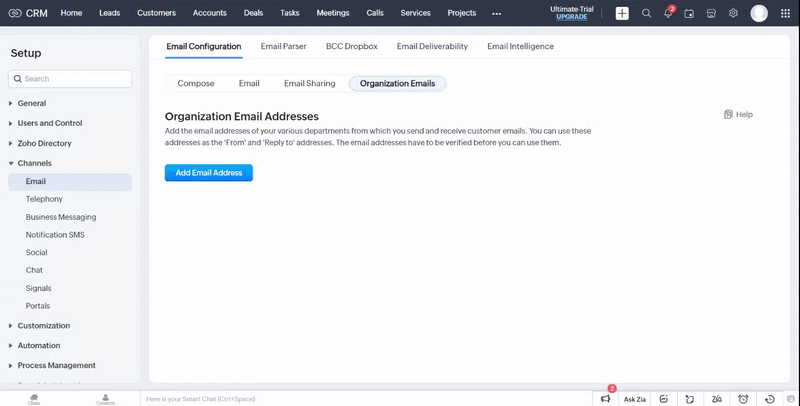
Task: Select Email under Channels
Action: (70, 182)
